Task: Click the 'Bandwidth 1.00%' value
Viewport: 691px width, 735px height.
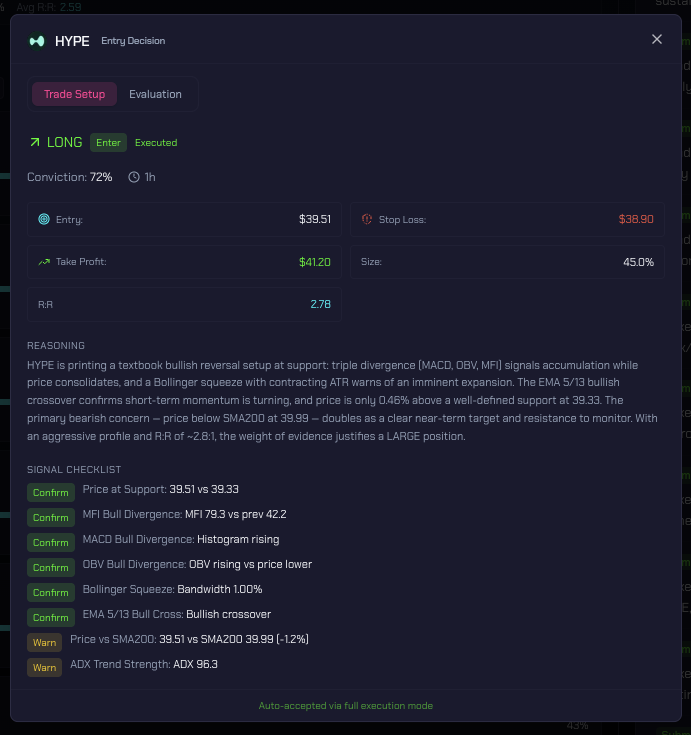Action: coord(220,589)
